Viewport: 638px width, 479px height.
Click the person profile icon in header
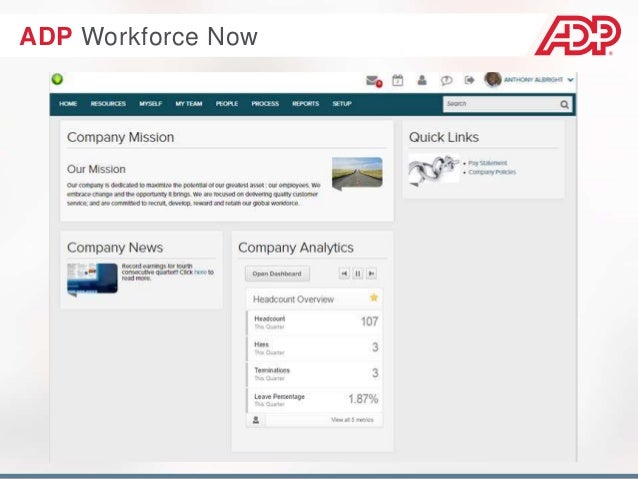pos(422,80)
